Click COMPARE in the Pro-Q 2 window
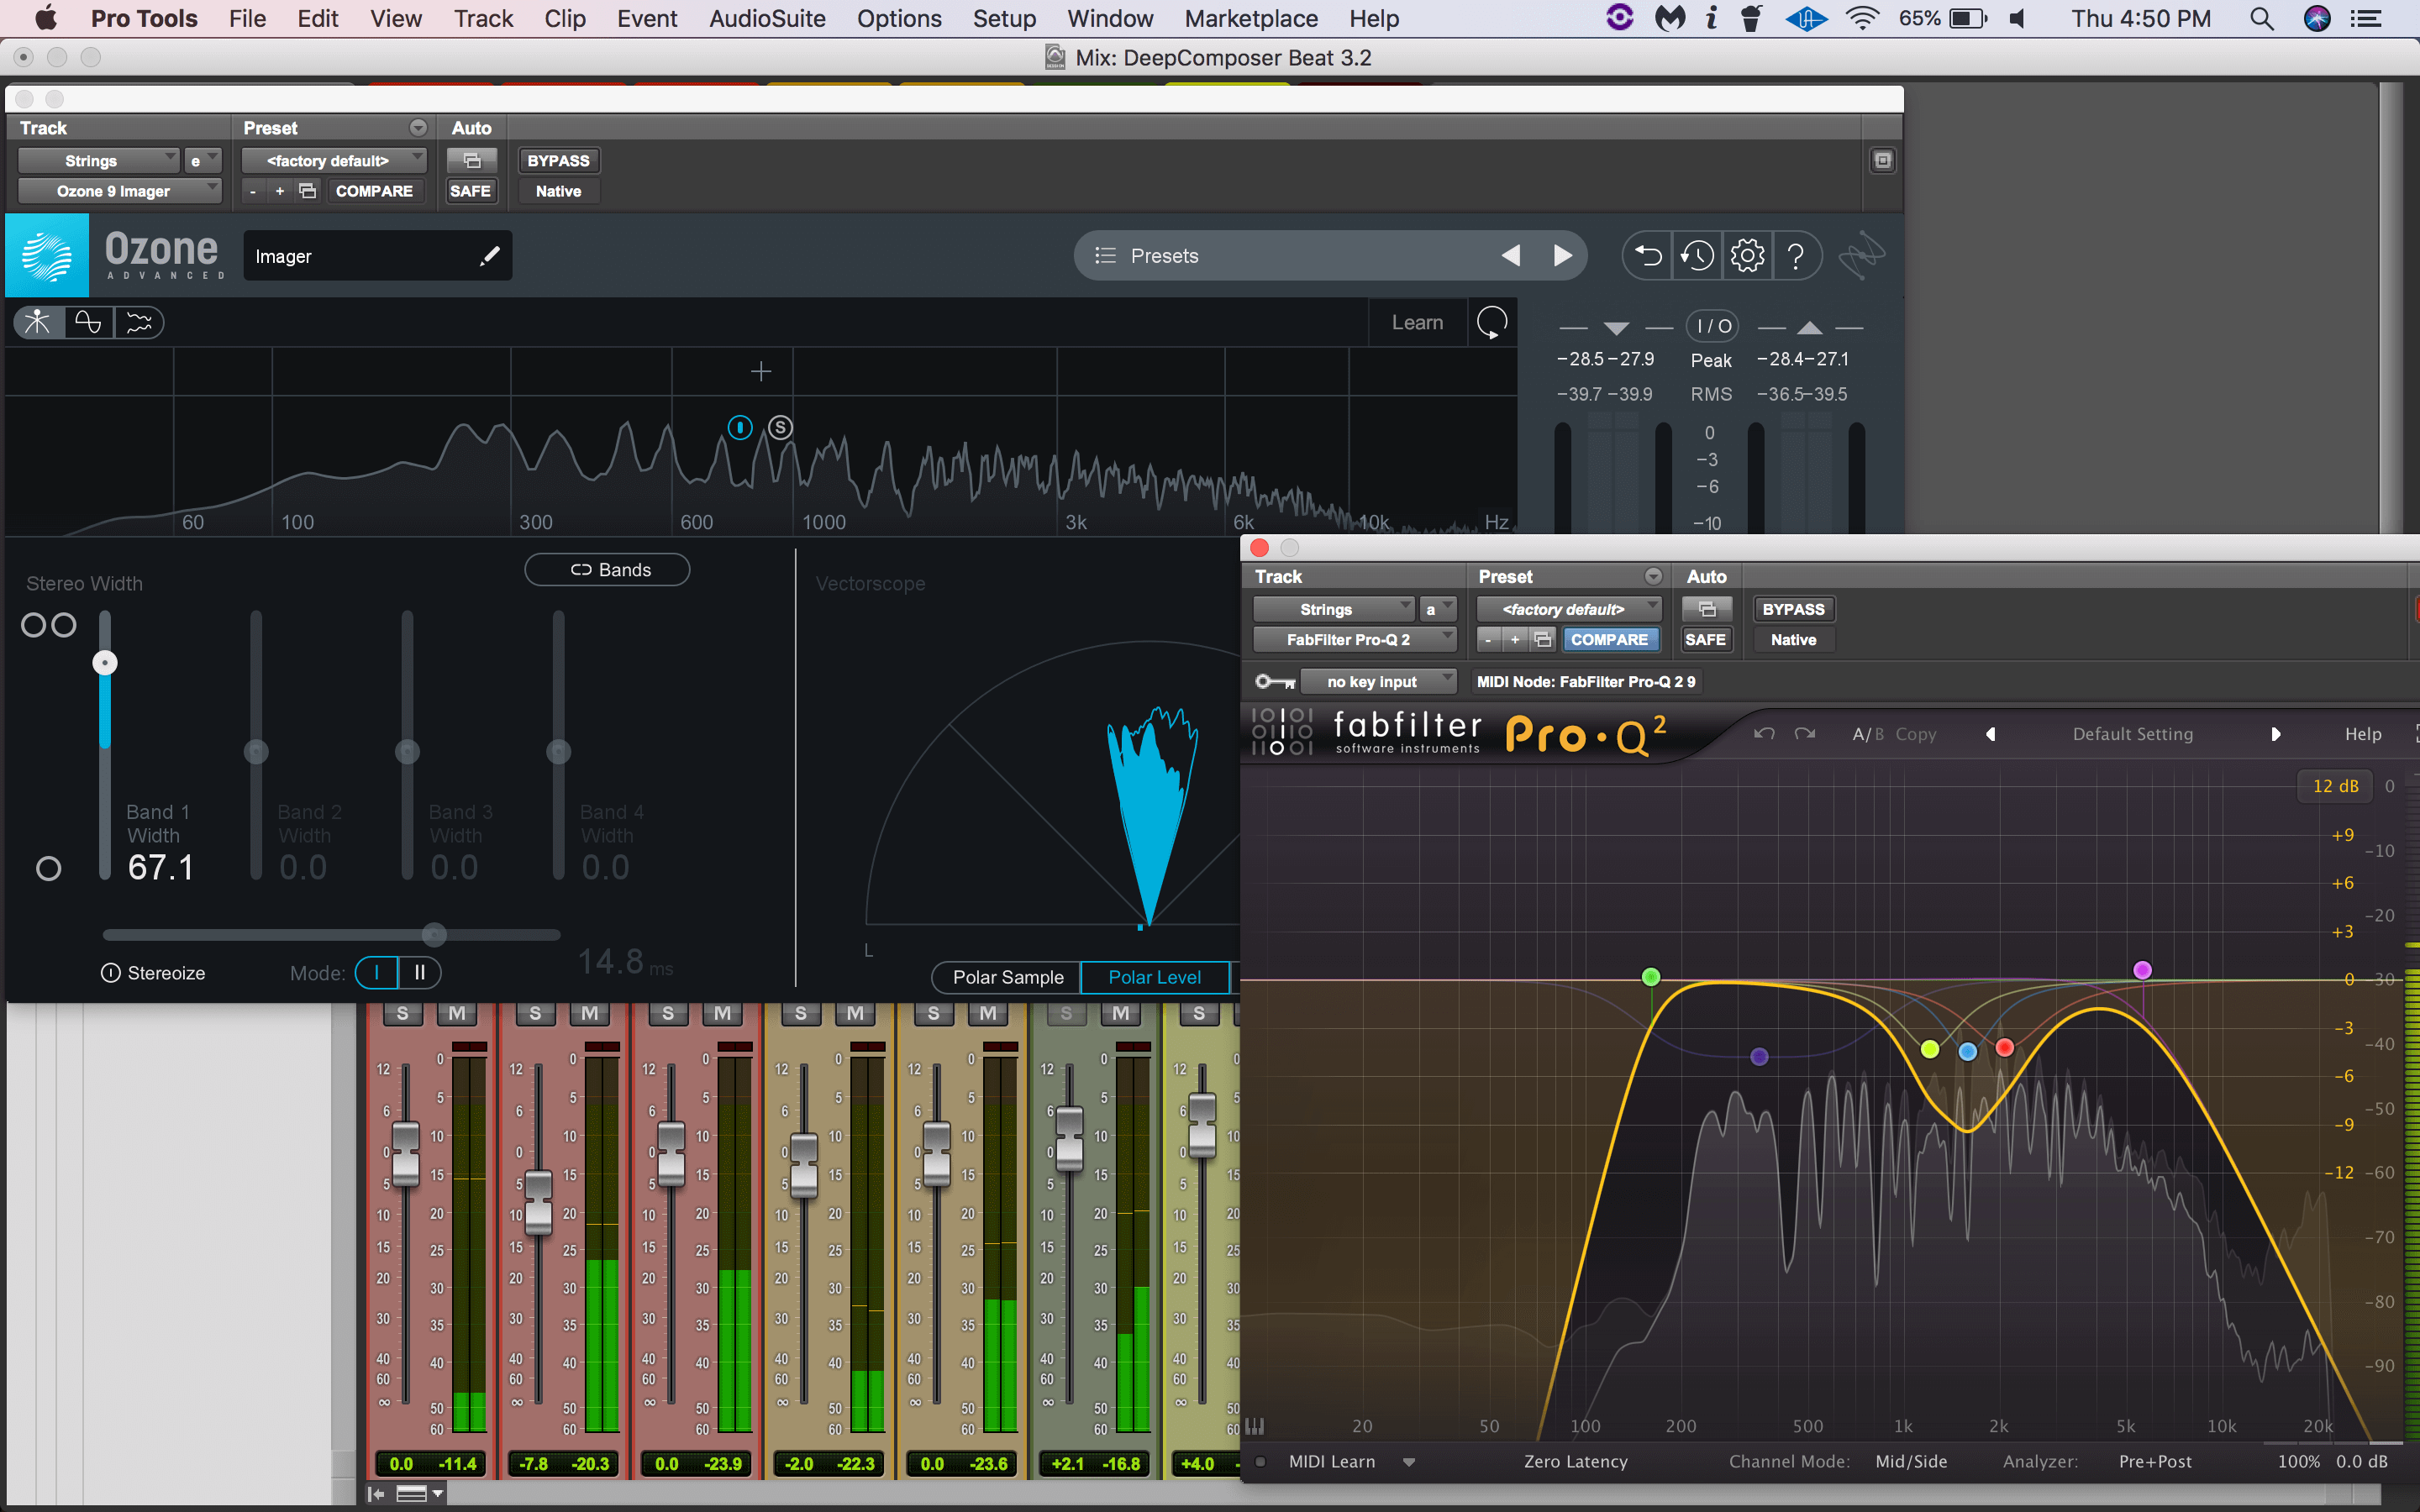2420x1512 pixels. click(x=1609, y=639)
